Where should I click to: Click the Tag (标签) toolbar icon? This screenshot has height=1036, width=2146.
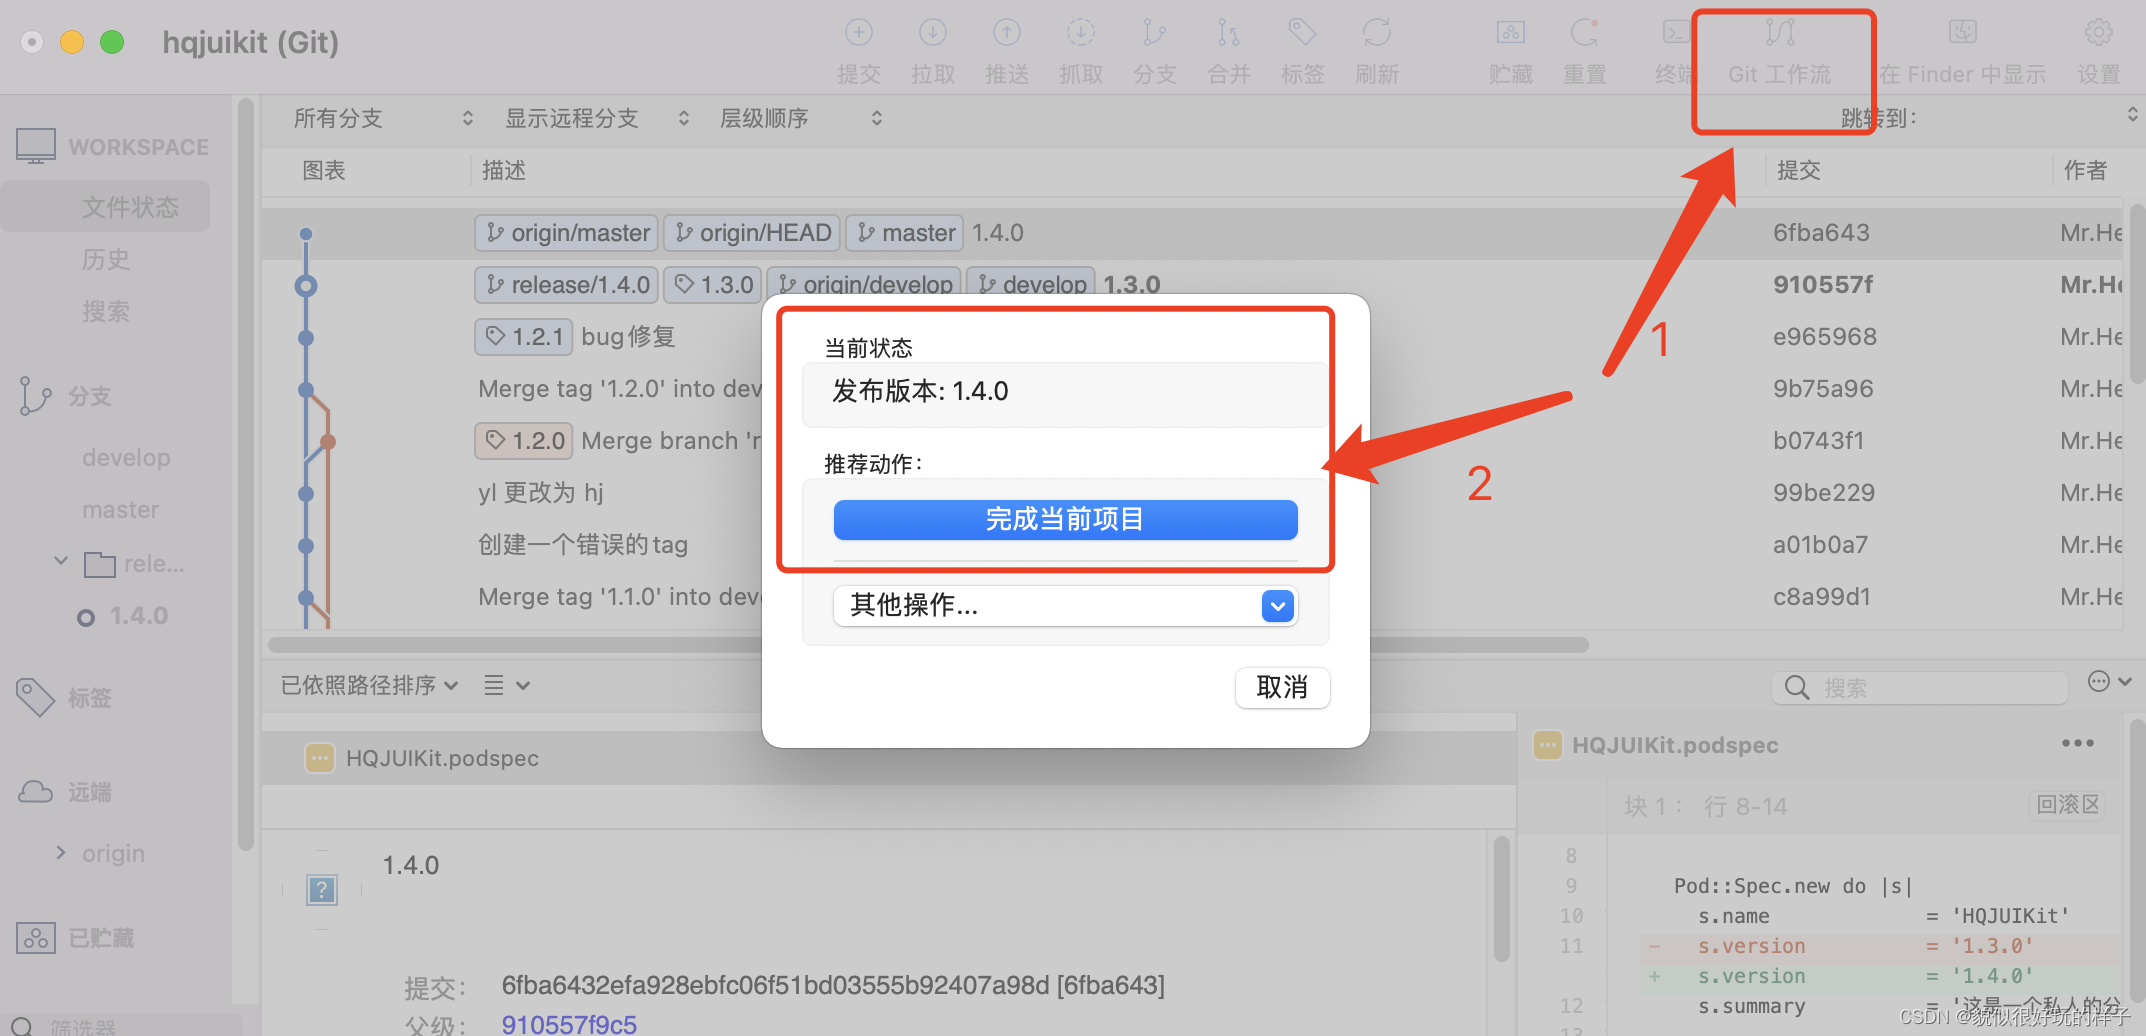click(x=1303, y=34)
